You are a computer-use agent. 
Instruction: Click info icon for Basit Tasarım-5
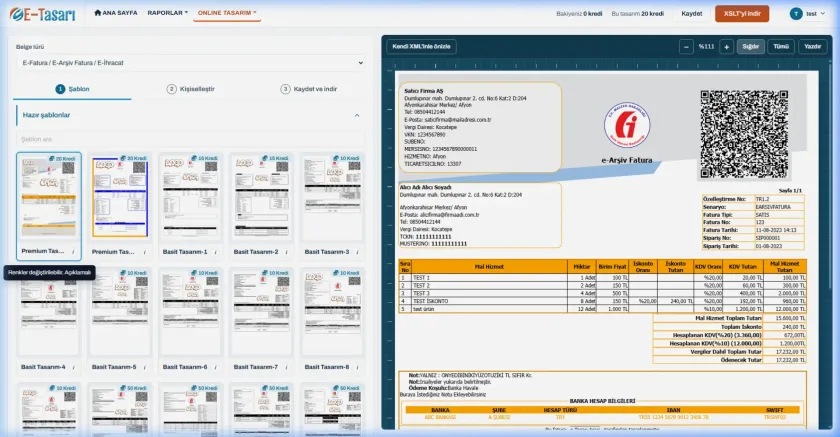[x=145, y=367]
